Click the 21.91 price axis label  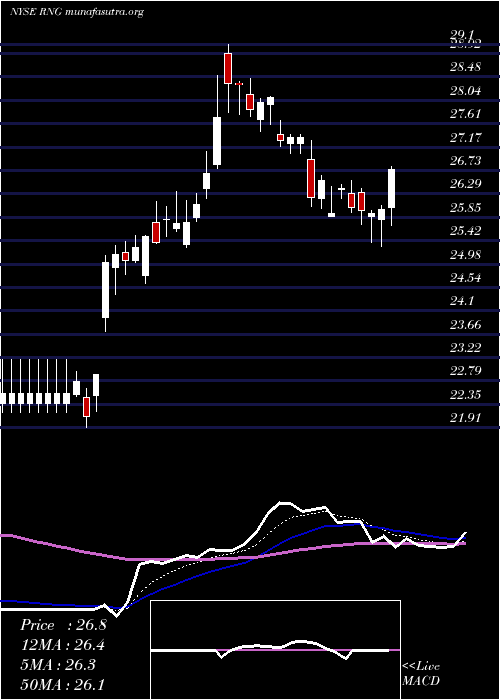465,418
